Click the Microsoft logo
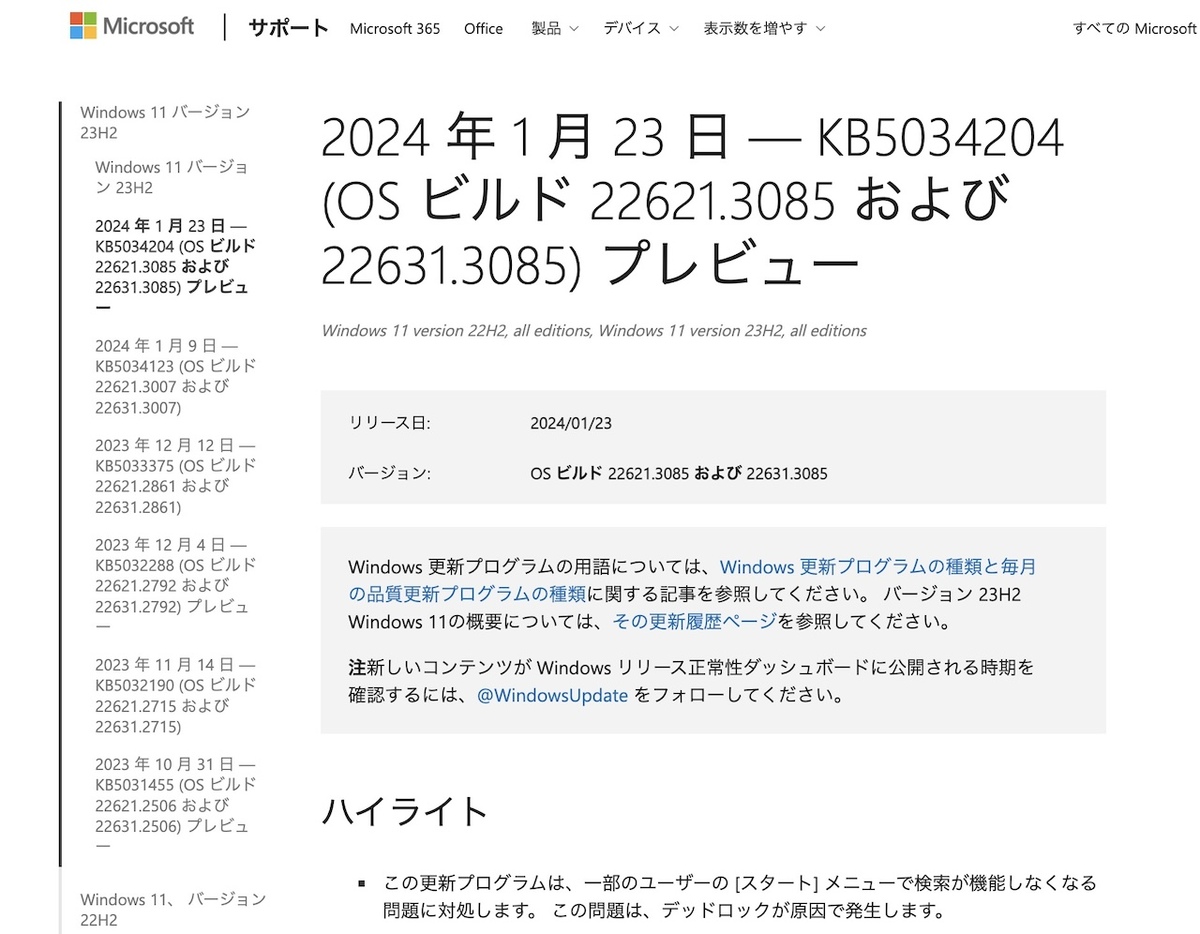The image size is (1200, 934). 132,27
